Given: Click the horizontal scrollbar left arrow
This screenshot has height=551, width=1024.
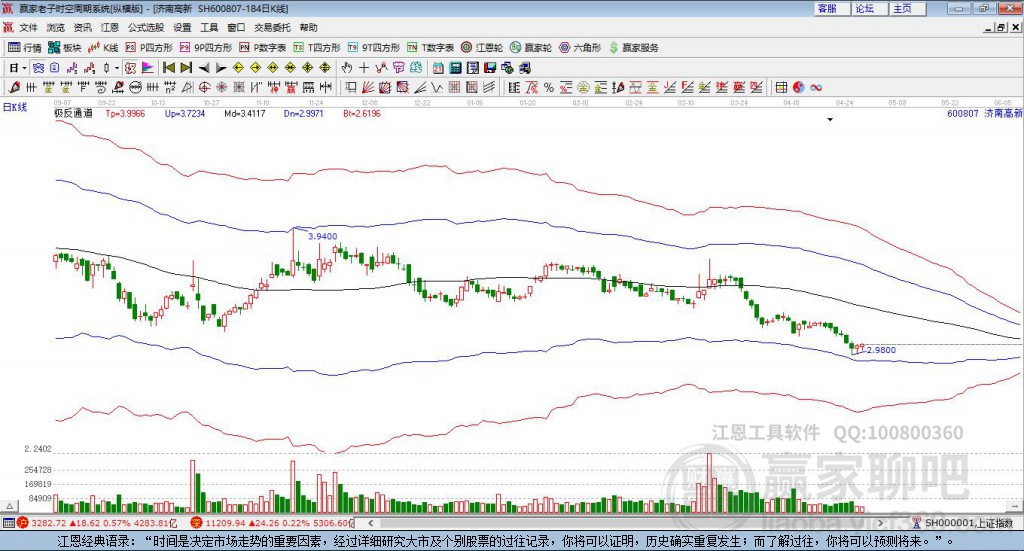Looking at the screenshot, I should [371, 523].
